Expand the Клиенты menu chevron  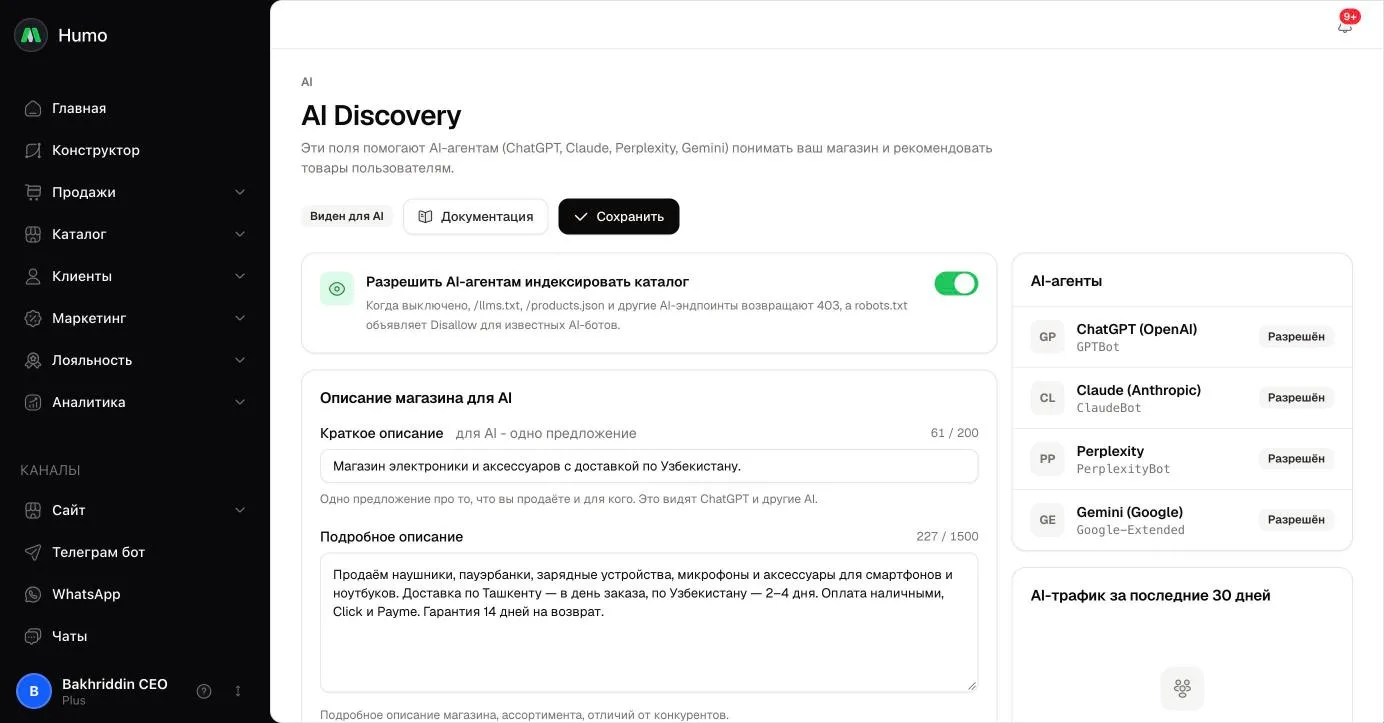click(240, 276)
